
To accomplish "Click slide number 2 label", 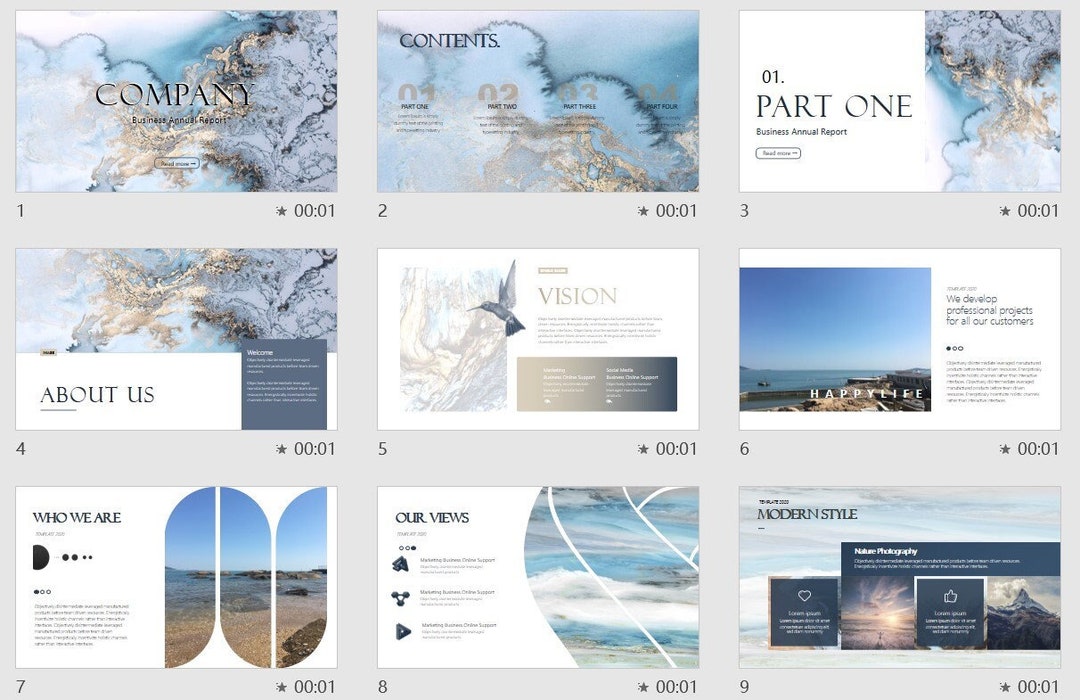I will point(382,211).
